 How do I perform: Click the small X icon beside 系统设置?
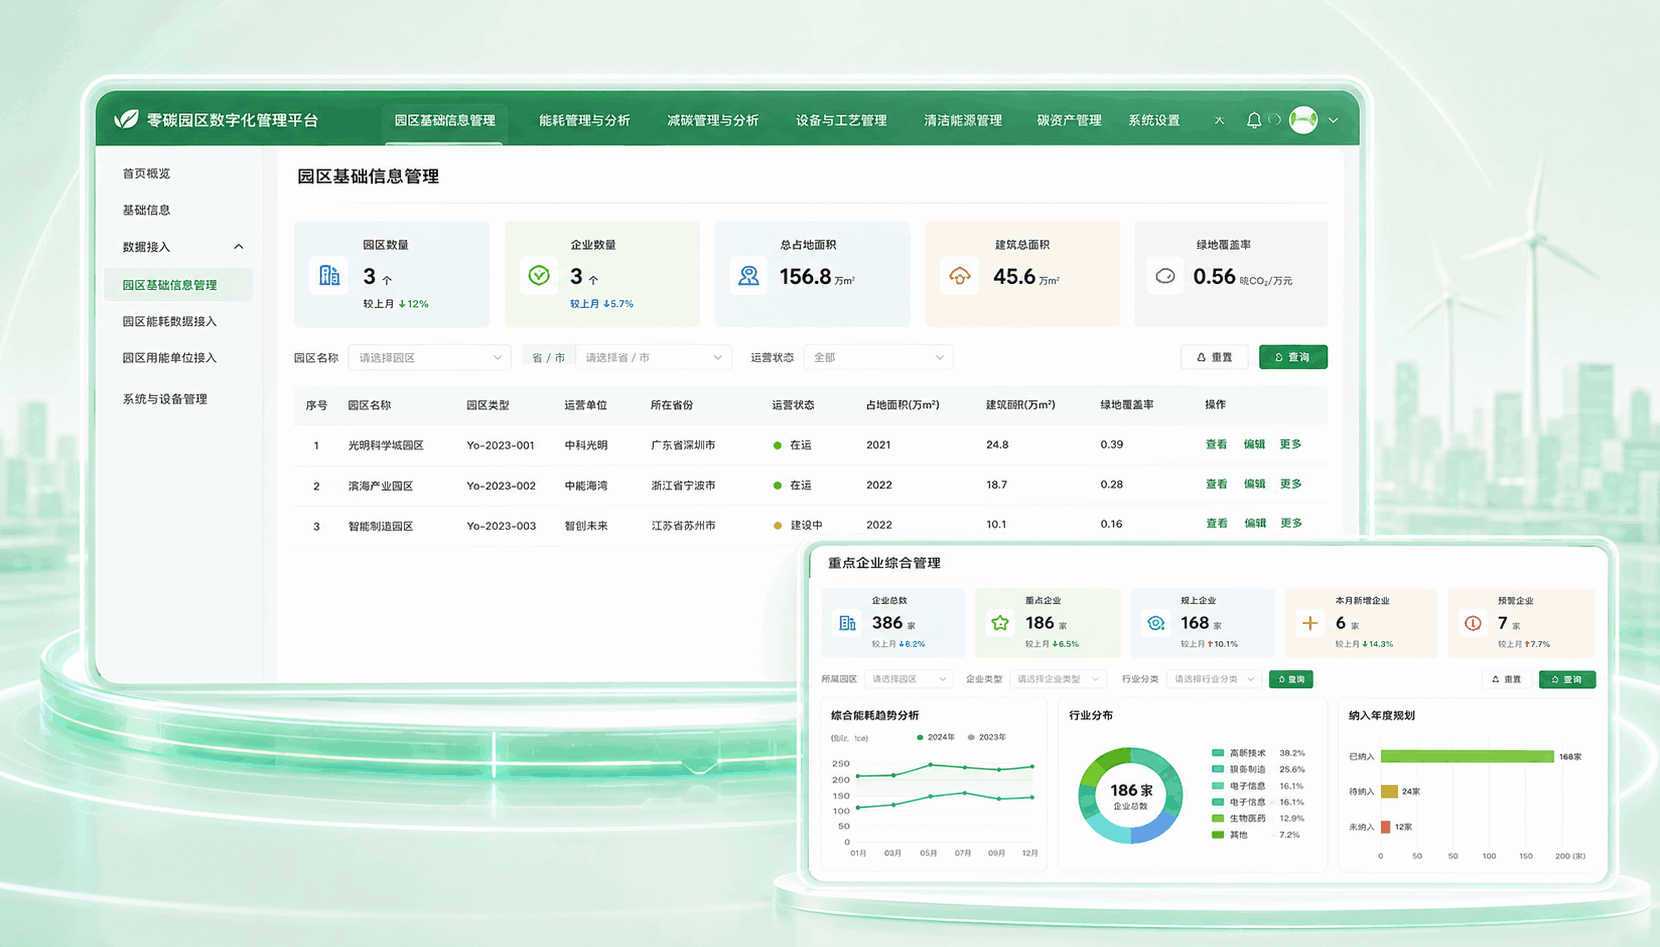click(x=1219, y=120)
